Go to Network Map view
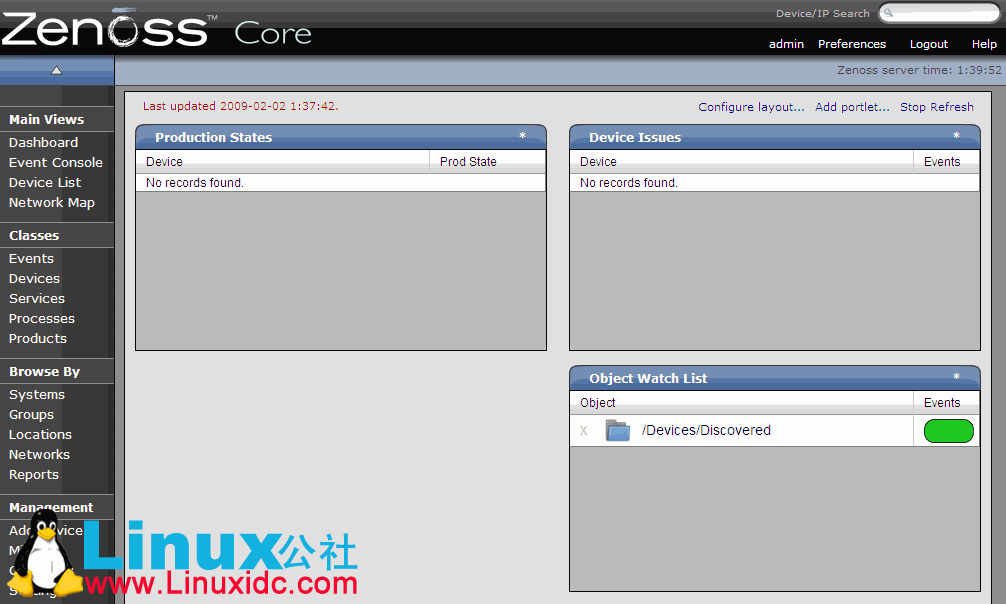 pos(52,202)
